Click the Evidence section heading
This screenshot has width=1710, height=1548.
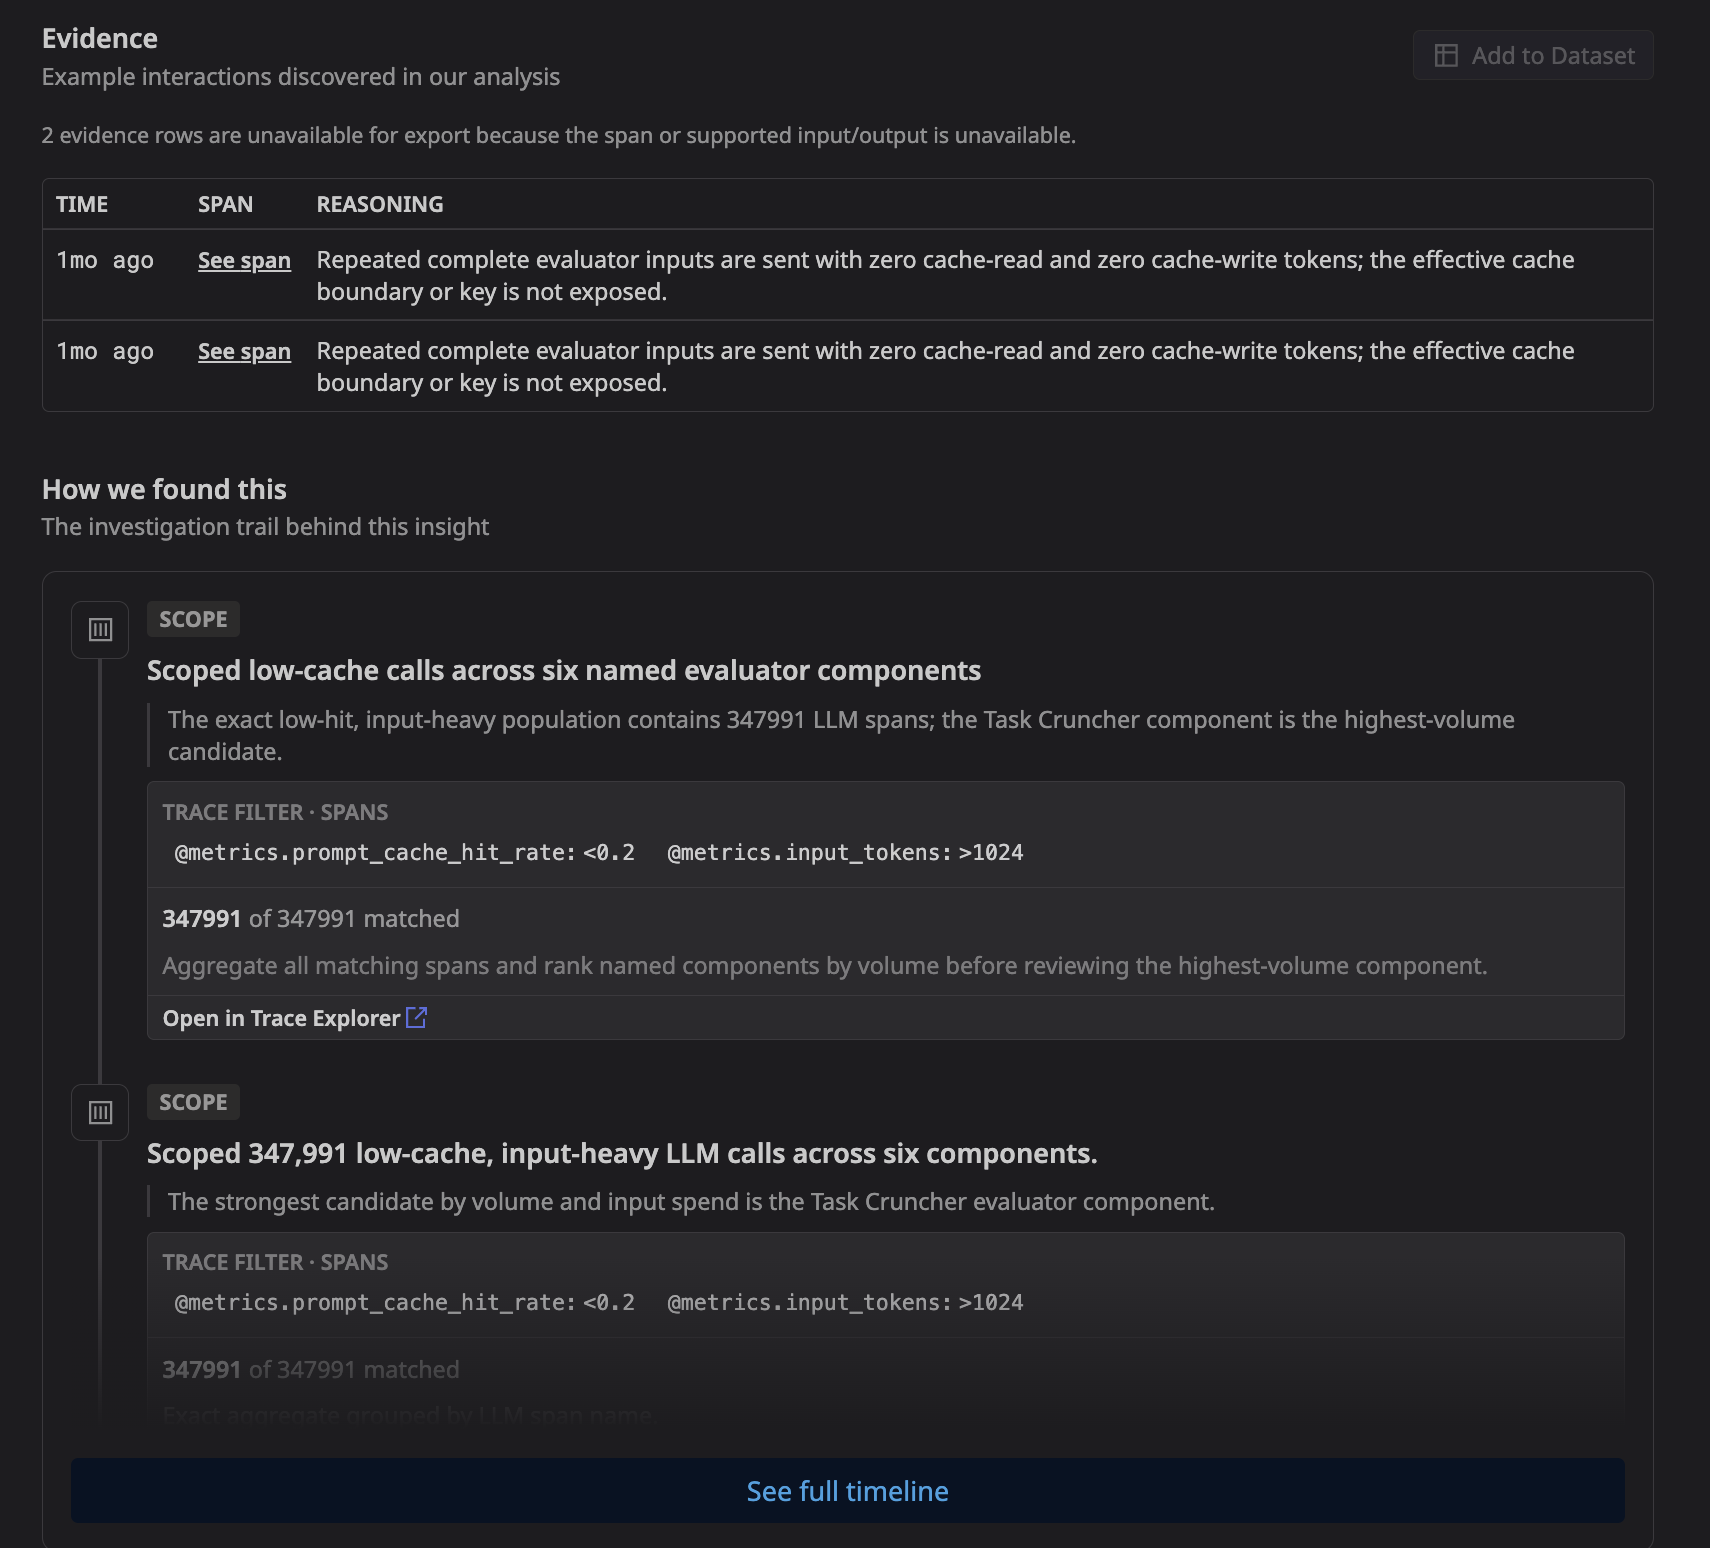pos(100,38)
